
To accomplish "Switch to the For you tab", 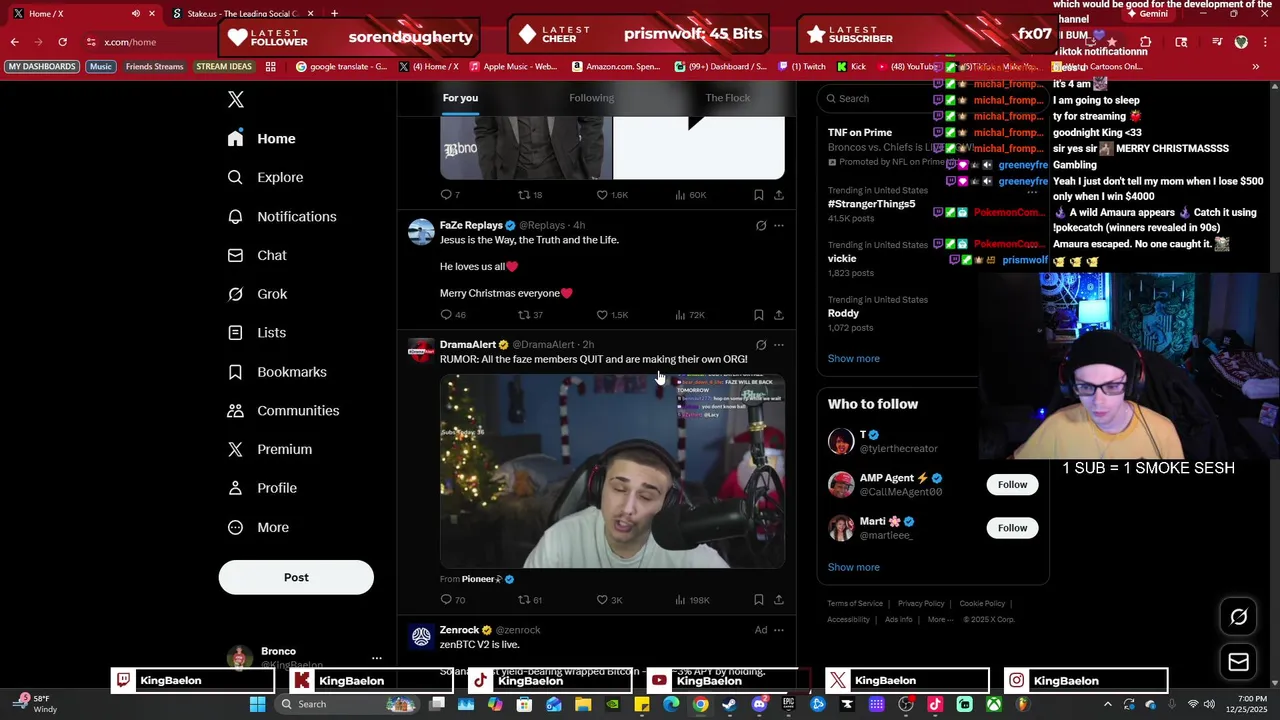I will (460, 98).
